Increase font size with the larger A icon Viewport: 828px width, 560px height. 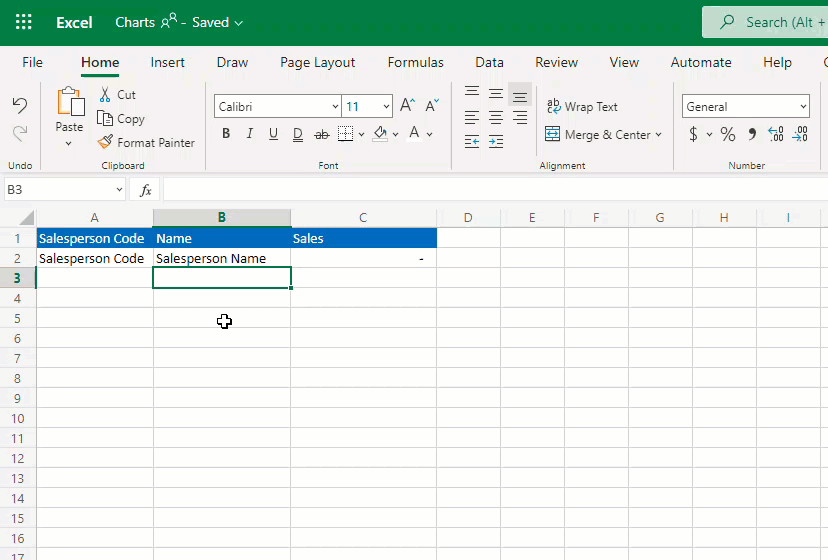[407, 105]
